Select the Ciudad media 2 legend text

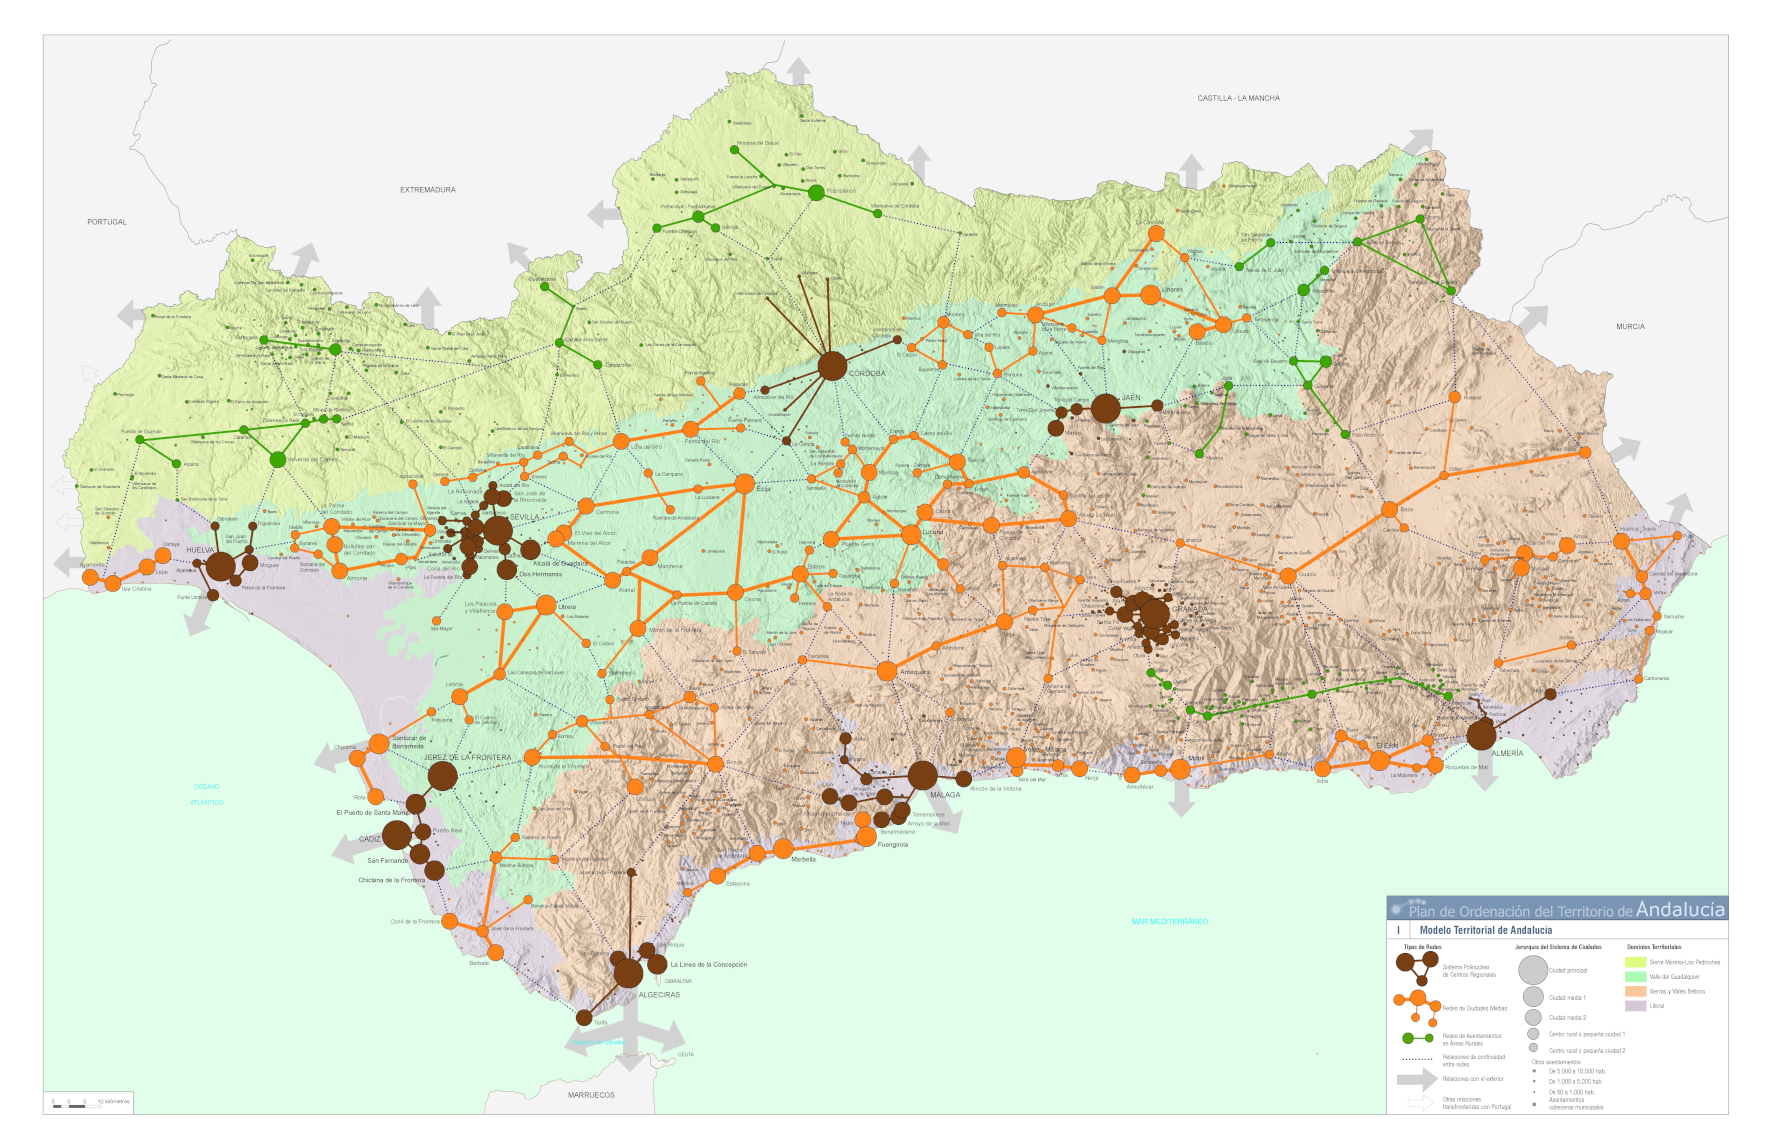tap(1567, 1018)
